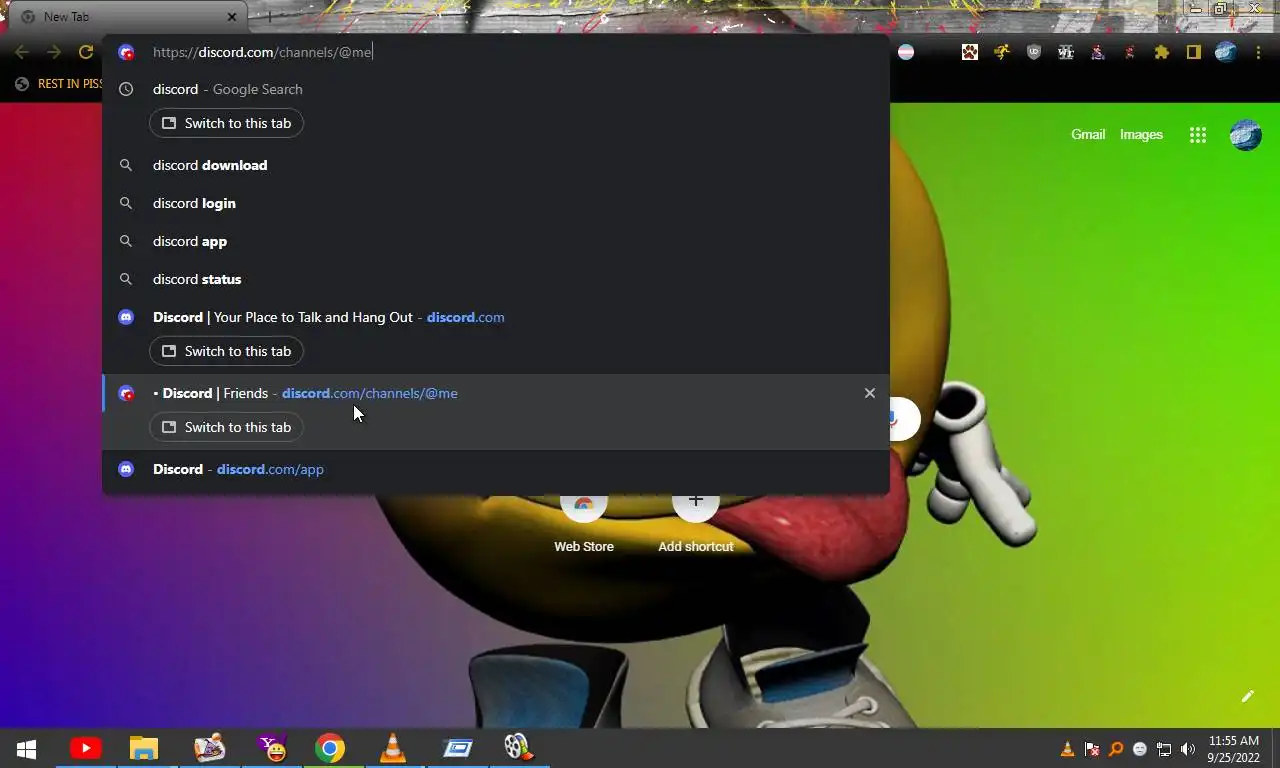Click in the address bar URL text
This screenshot has height=768, width=1280.
point(263,52)
